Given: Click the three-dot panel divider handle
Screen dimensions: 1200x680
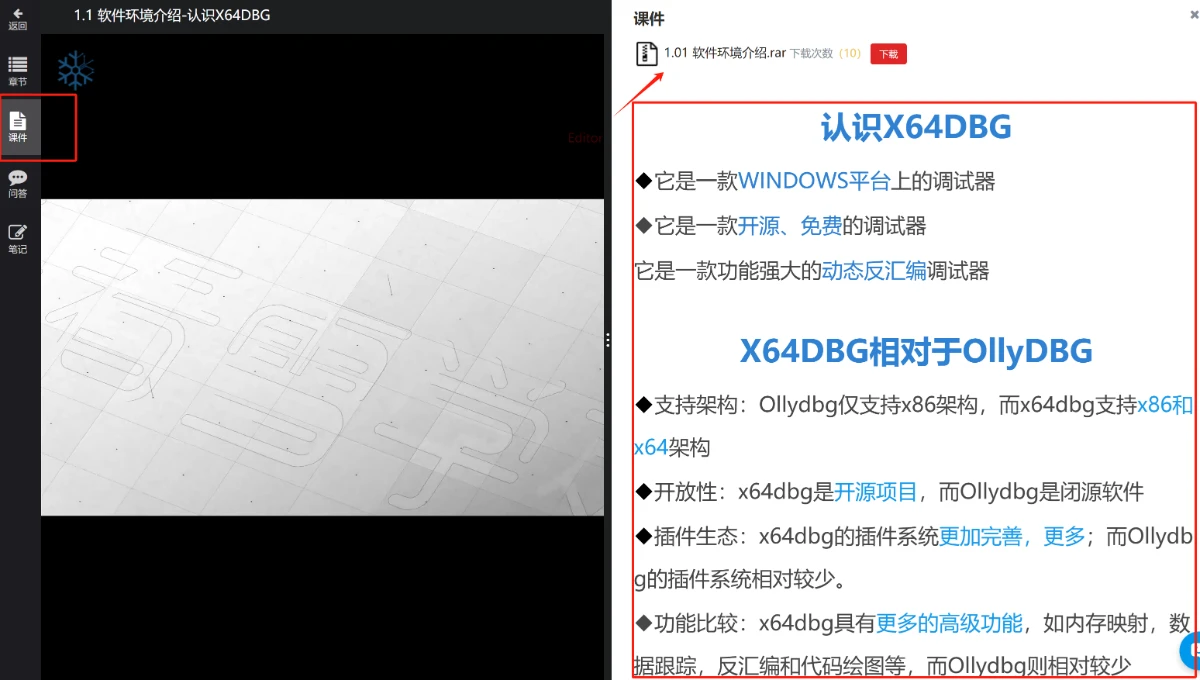Looking at the screenshot, I should (608, 341).
